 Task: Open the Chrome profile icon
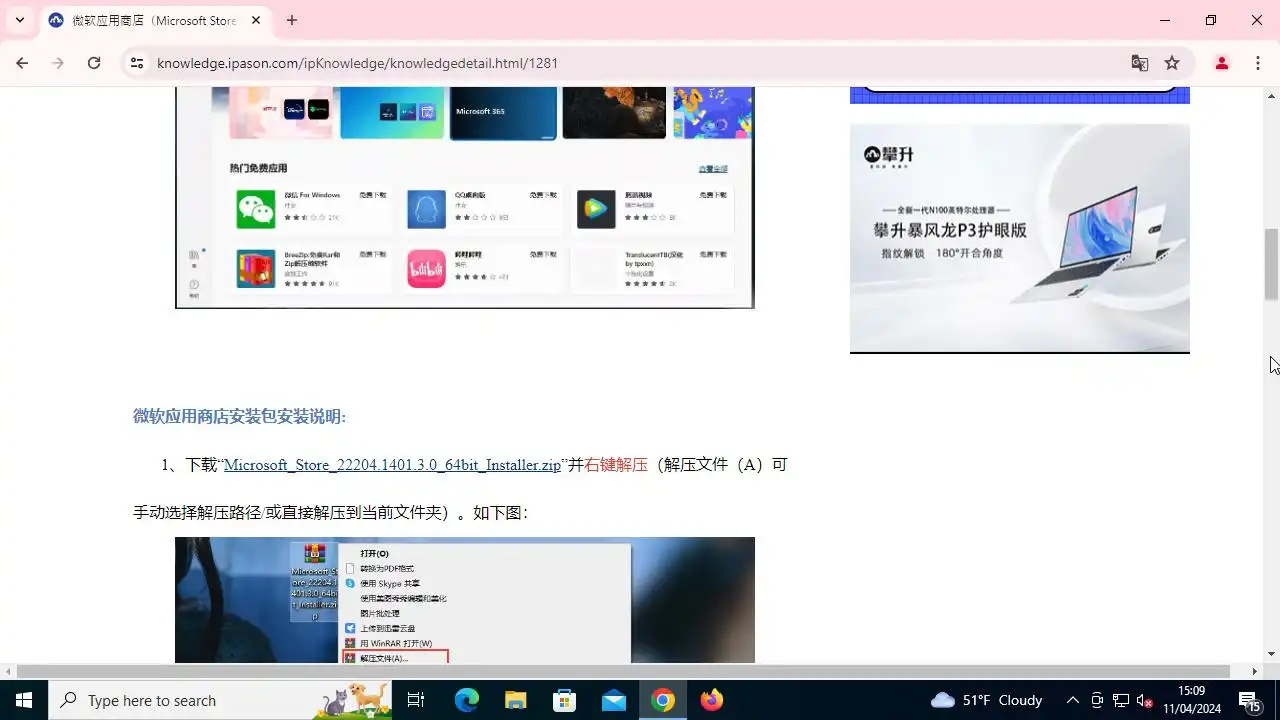click(1221, 63)
